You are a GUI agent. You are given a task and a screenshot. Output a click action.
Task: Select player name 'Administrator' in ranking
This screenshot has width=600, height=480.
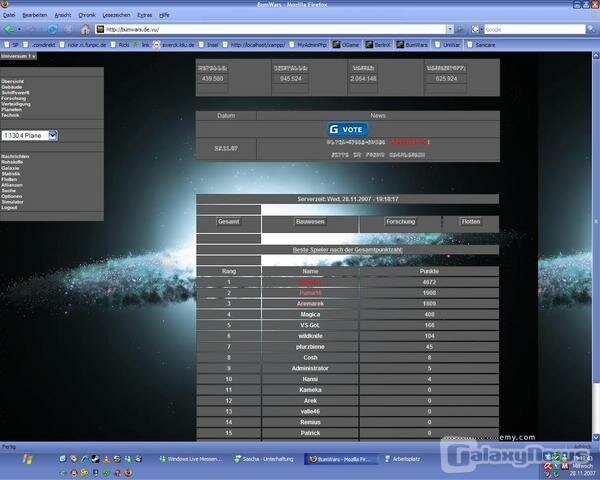pyautogui.click(x=310, y=368)
